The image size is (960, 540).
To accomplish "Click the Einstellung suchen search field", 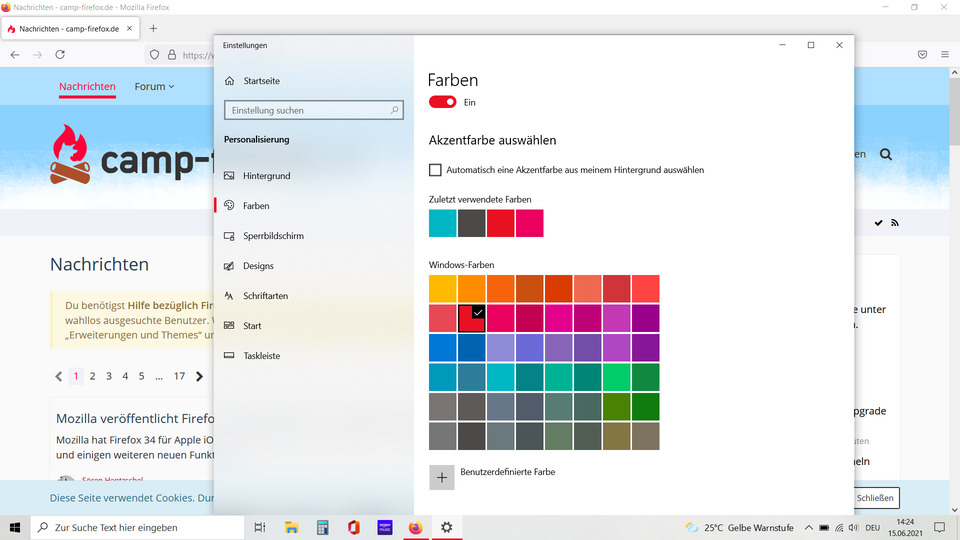I will pos(313,110).
